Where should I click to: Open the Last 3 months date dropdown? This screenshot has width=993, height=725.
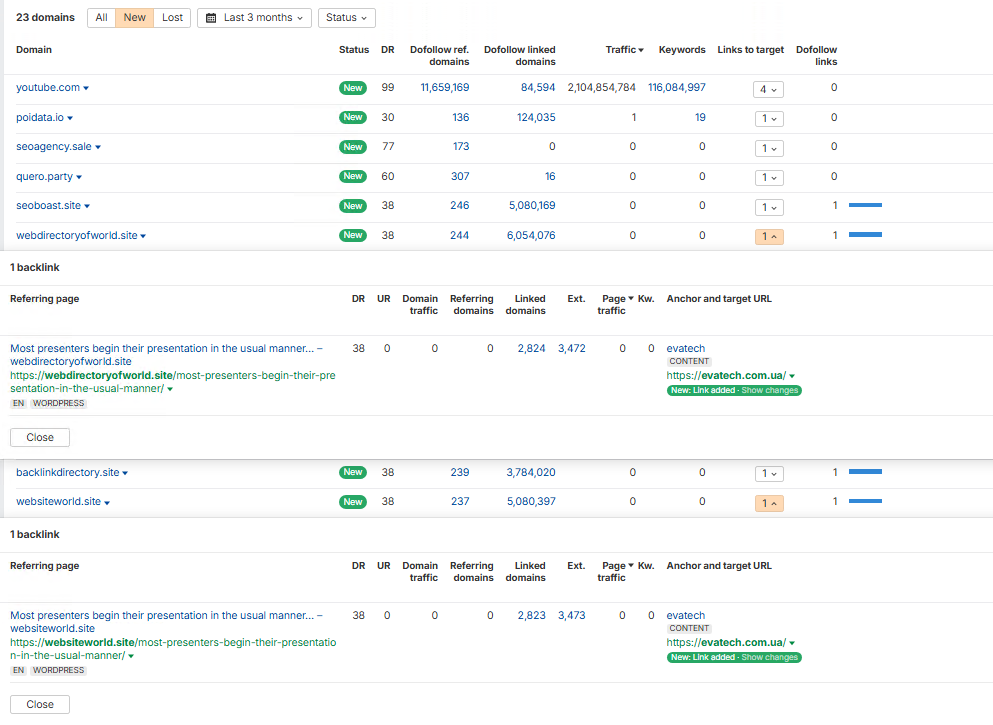[x=255, y=18]
